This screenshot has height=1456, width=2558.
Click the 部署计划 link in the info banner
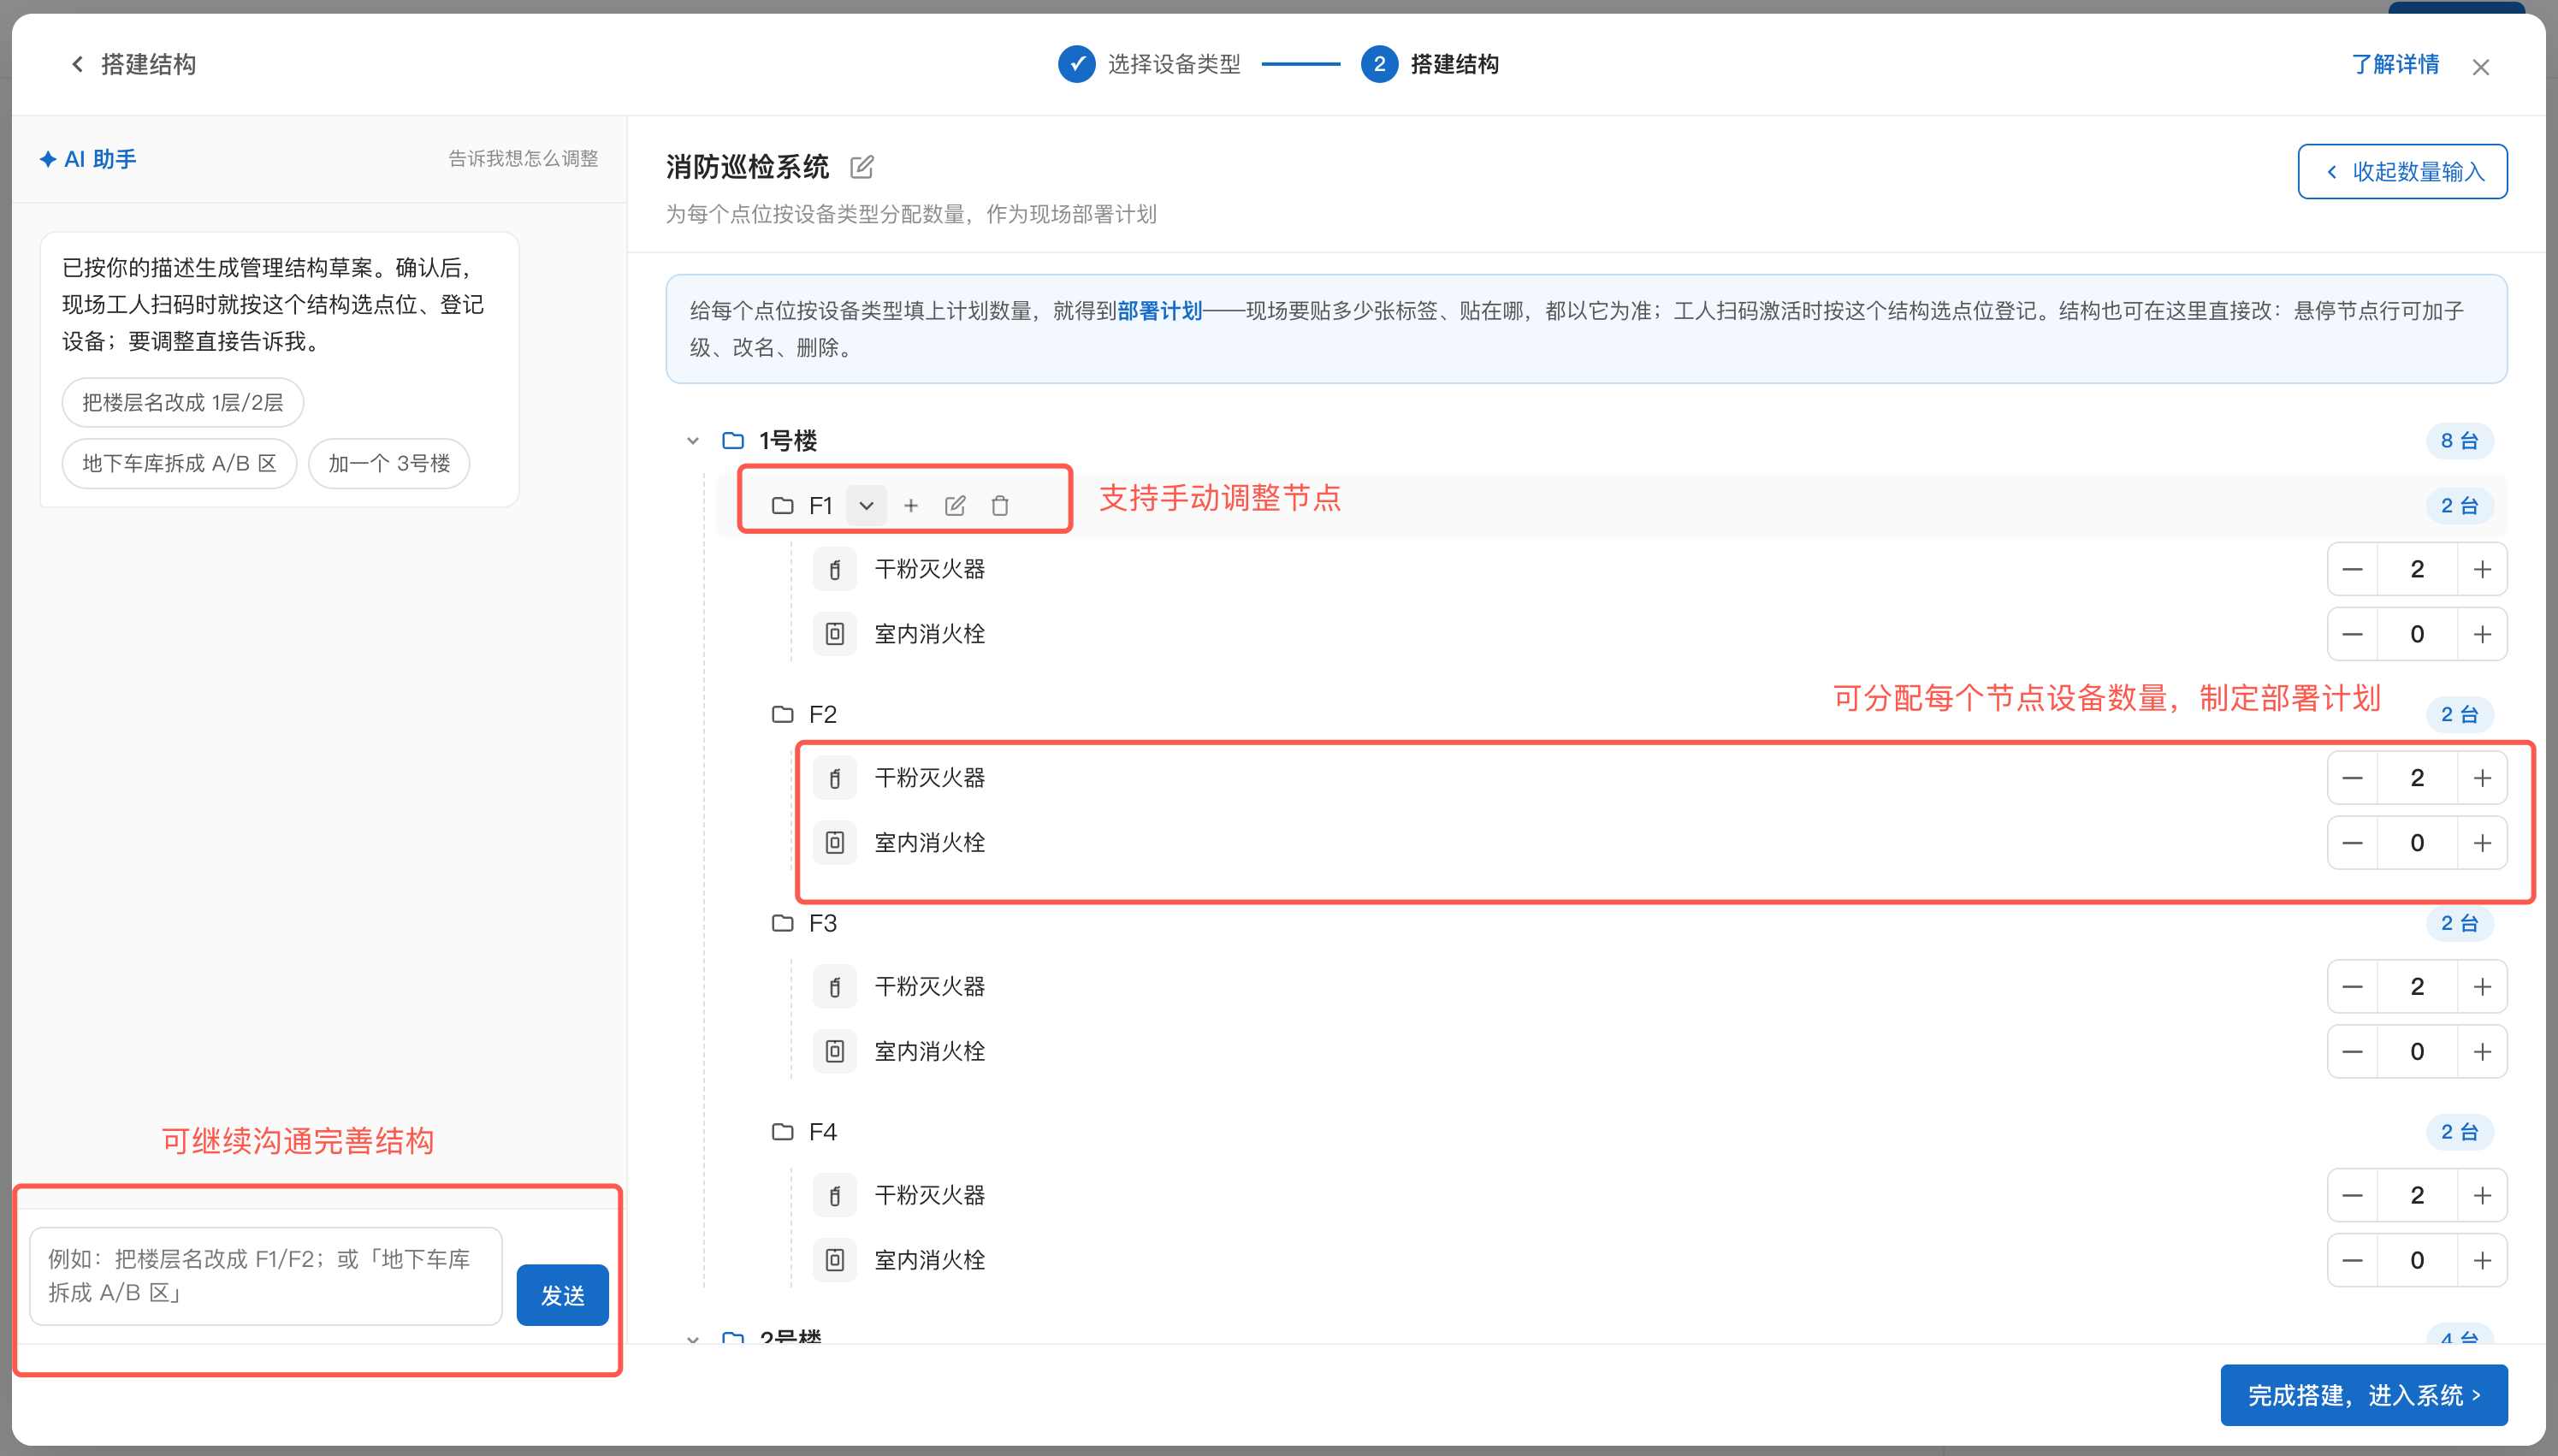pyautogui.click(x=1159, y=311)
